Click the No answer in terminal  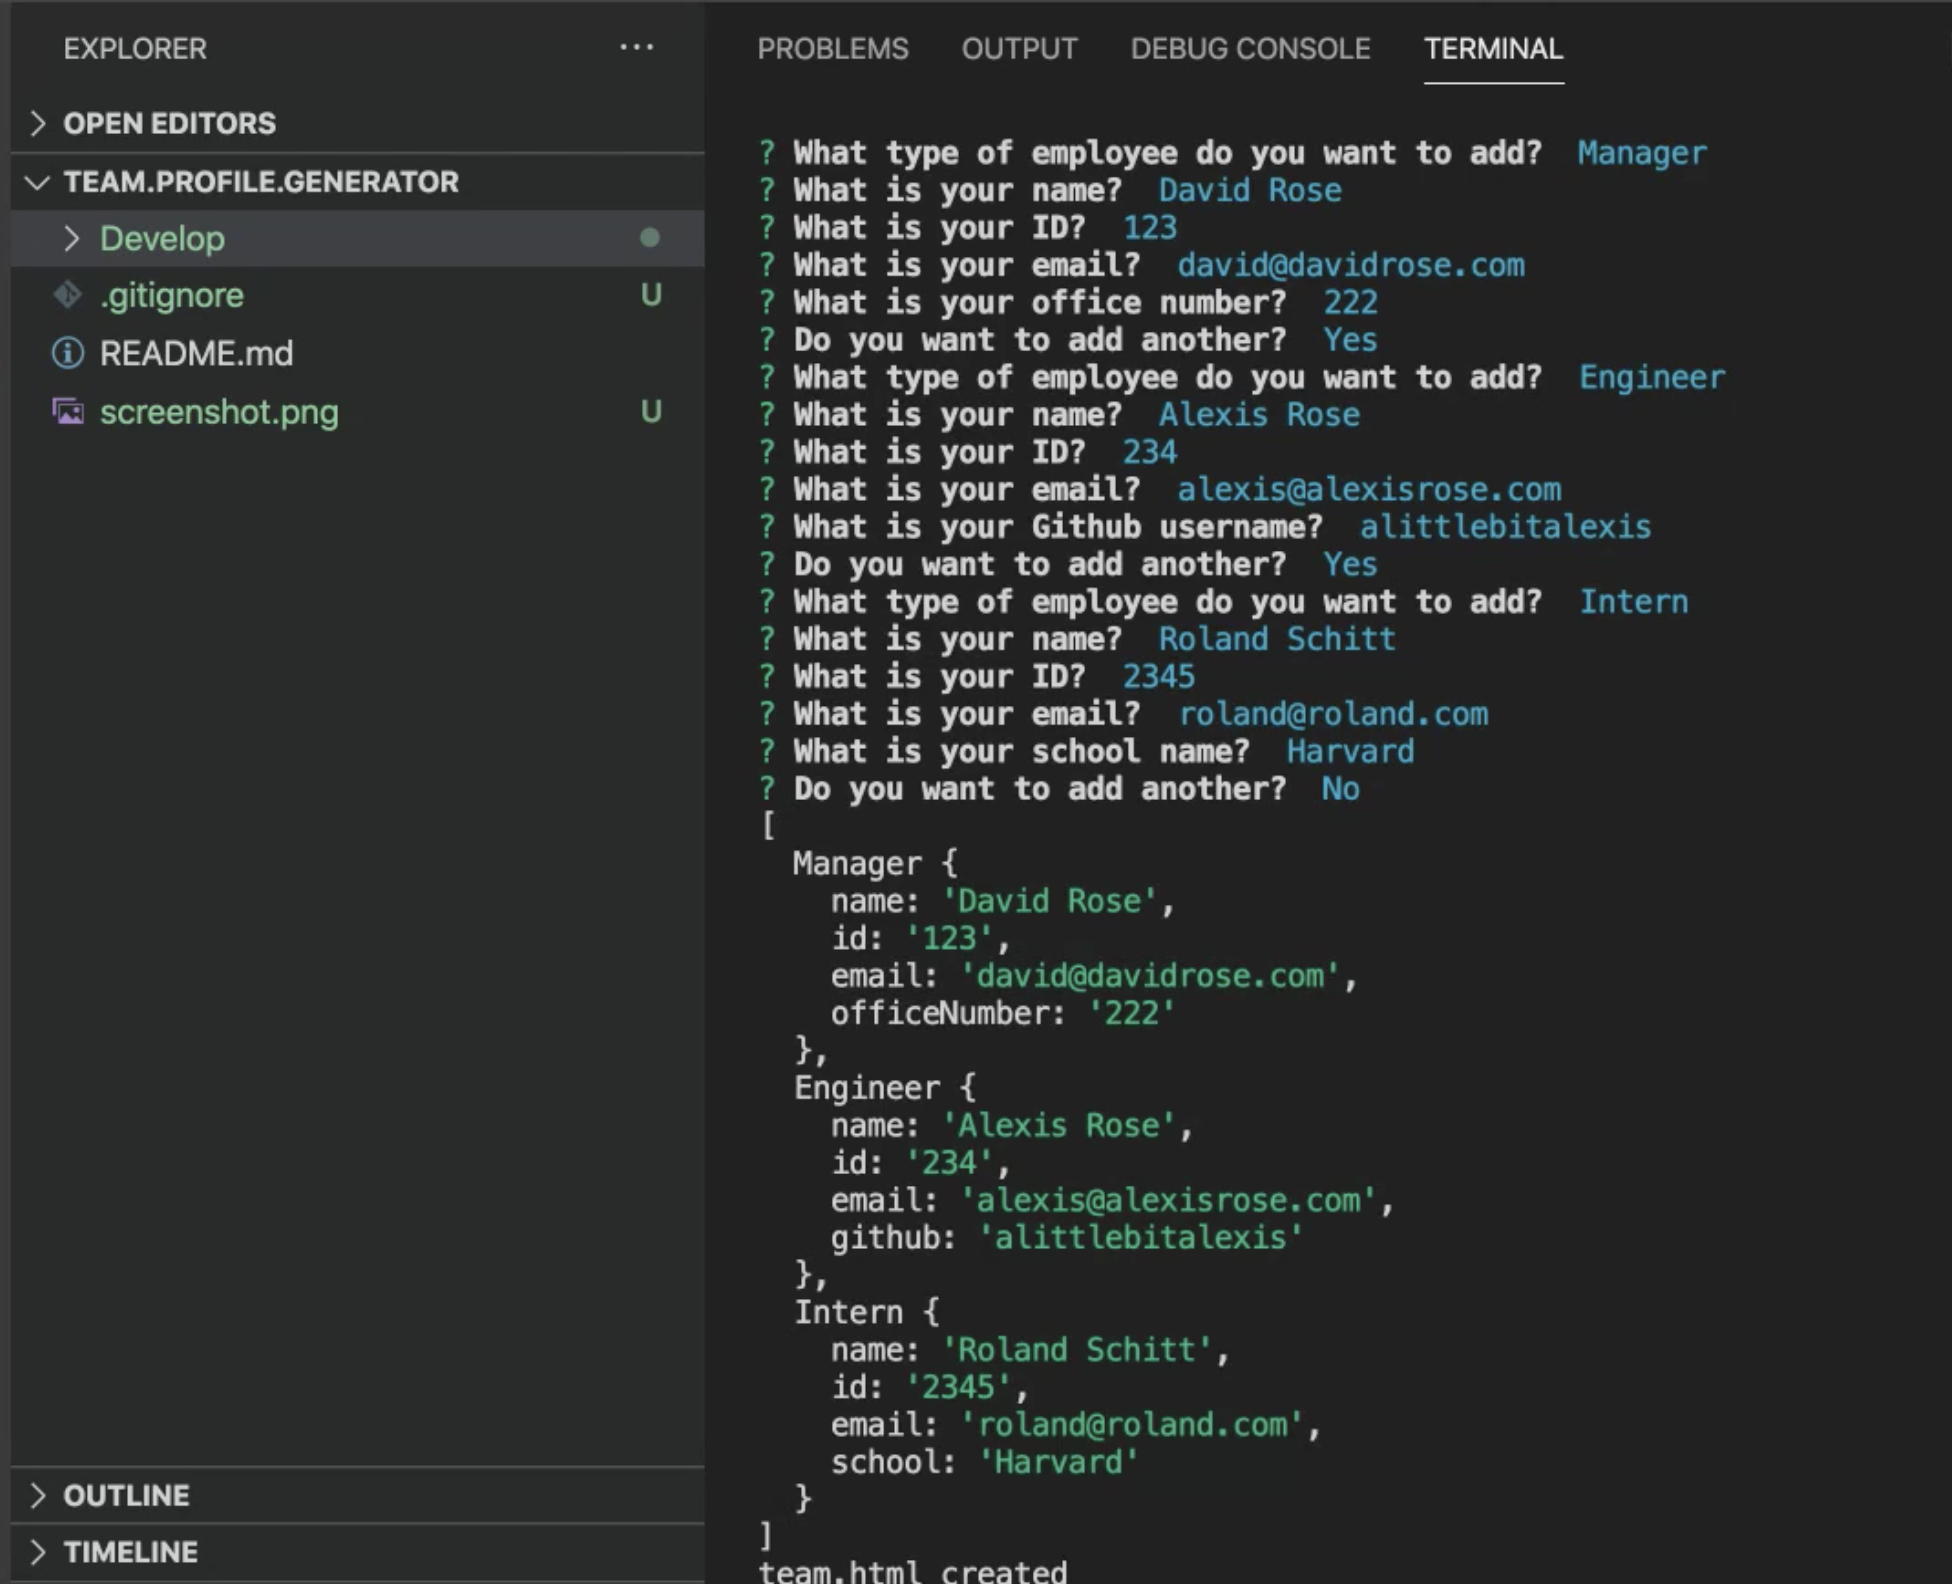[1340, 789]
